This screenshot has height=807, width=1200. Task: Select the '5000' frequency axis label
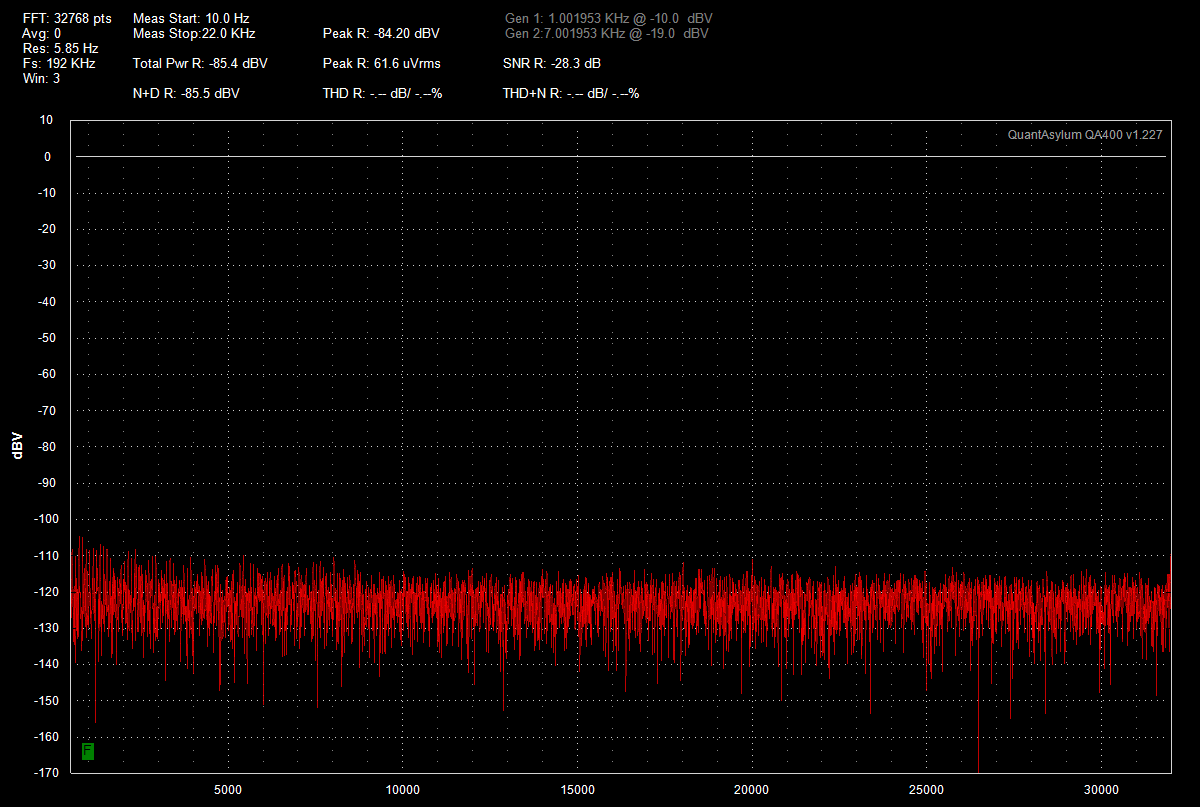229,790
